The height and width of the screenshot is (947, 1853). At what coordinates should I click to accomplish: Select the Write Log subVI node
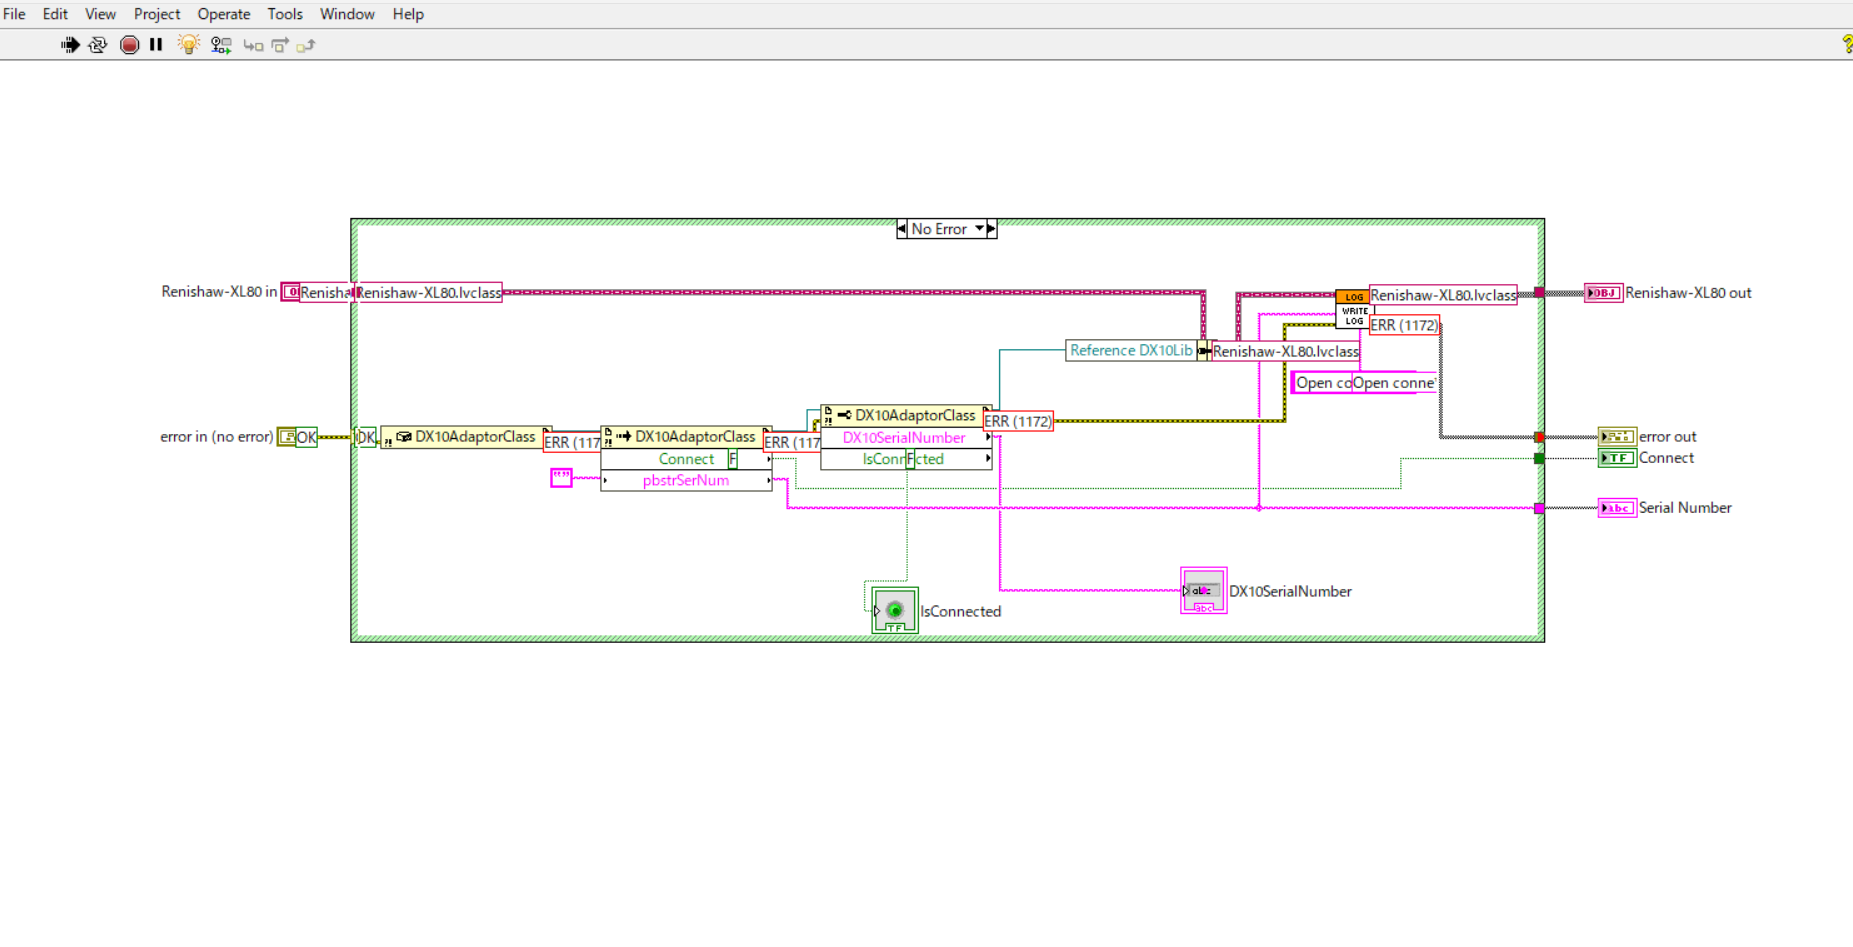[1353, 309]
